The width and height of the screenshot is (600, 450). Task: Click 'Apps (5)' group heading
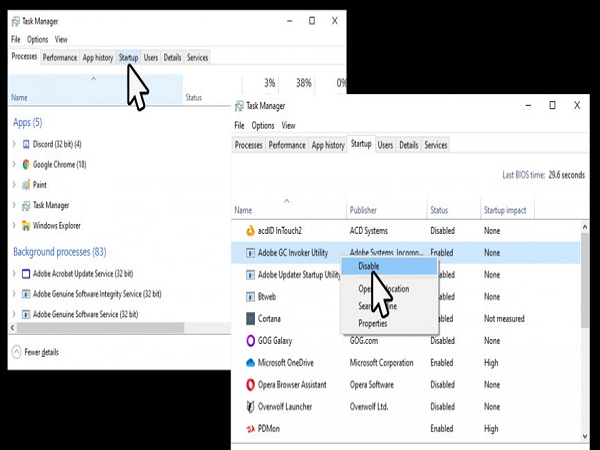(x=28, y=123)
